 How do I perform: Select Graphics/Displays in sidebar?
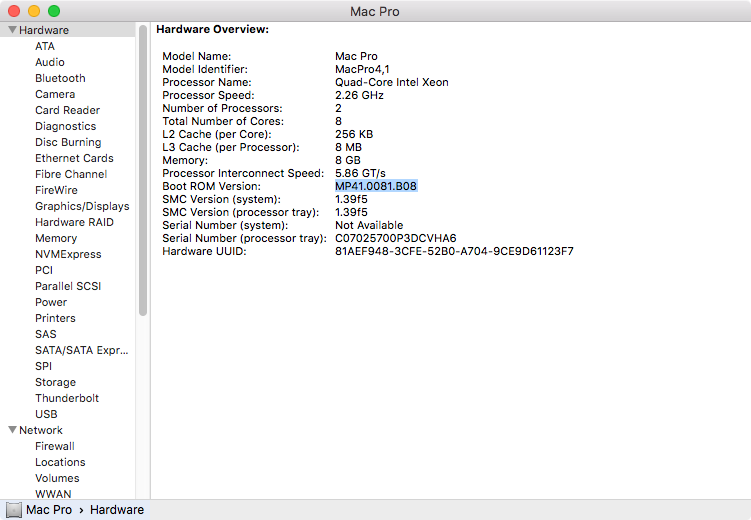(x=82, y=206)
